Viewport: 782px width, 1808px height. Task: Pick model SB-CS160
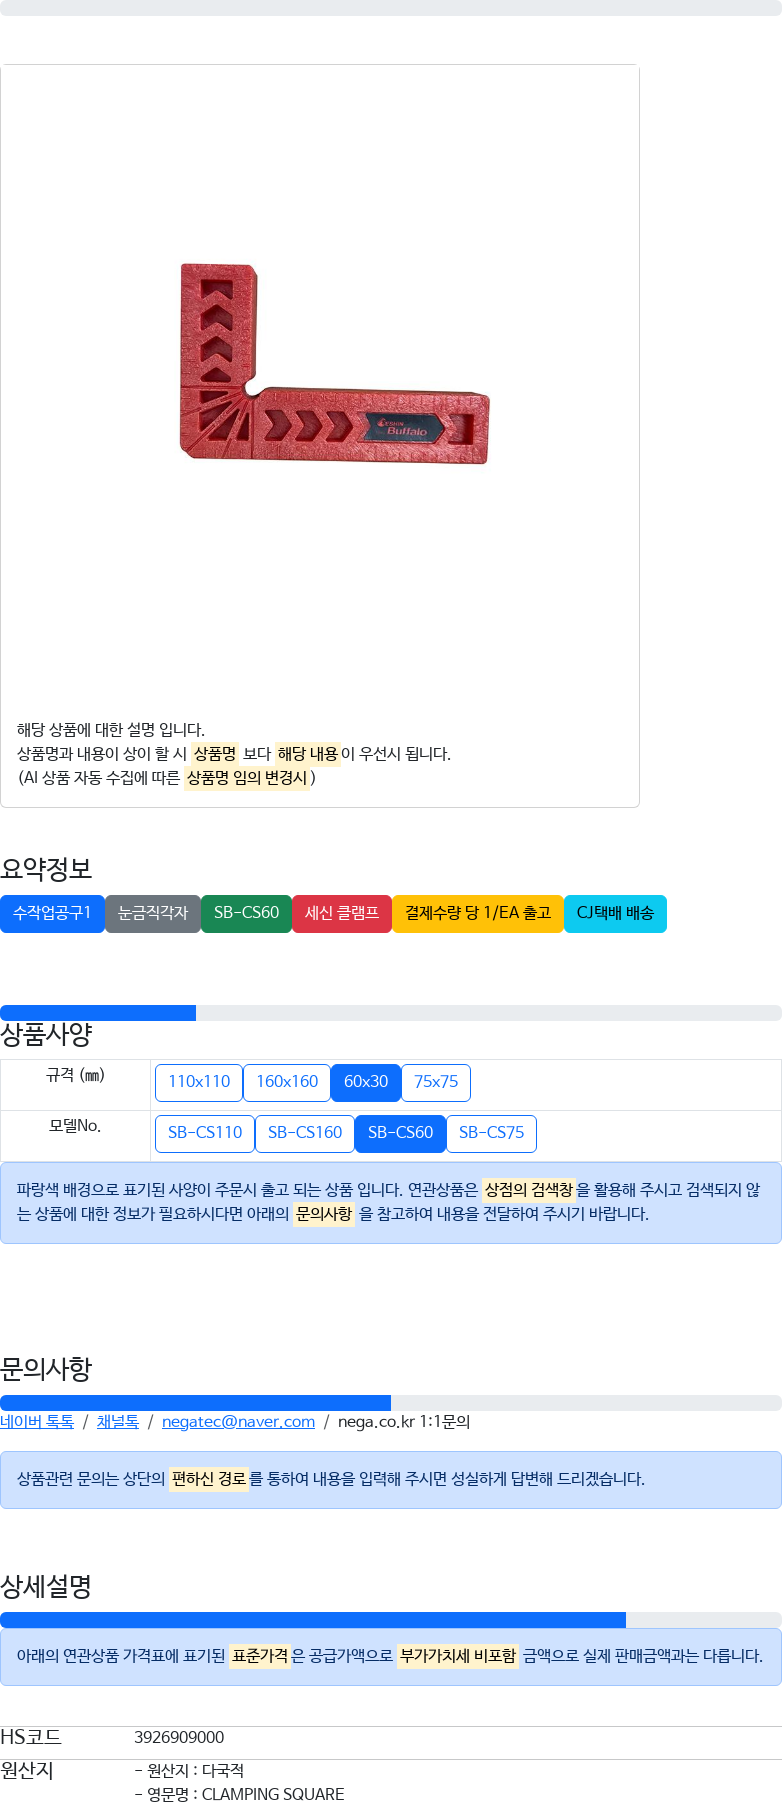(x=305, y=1133)
